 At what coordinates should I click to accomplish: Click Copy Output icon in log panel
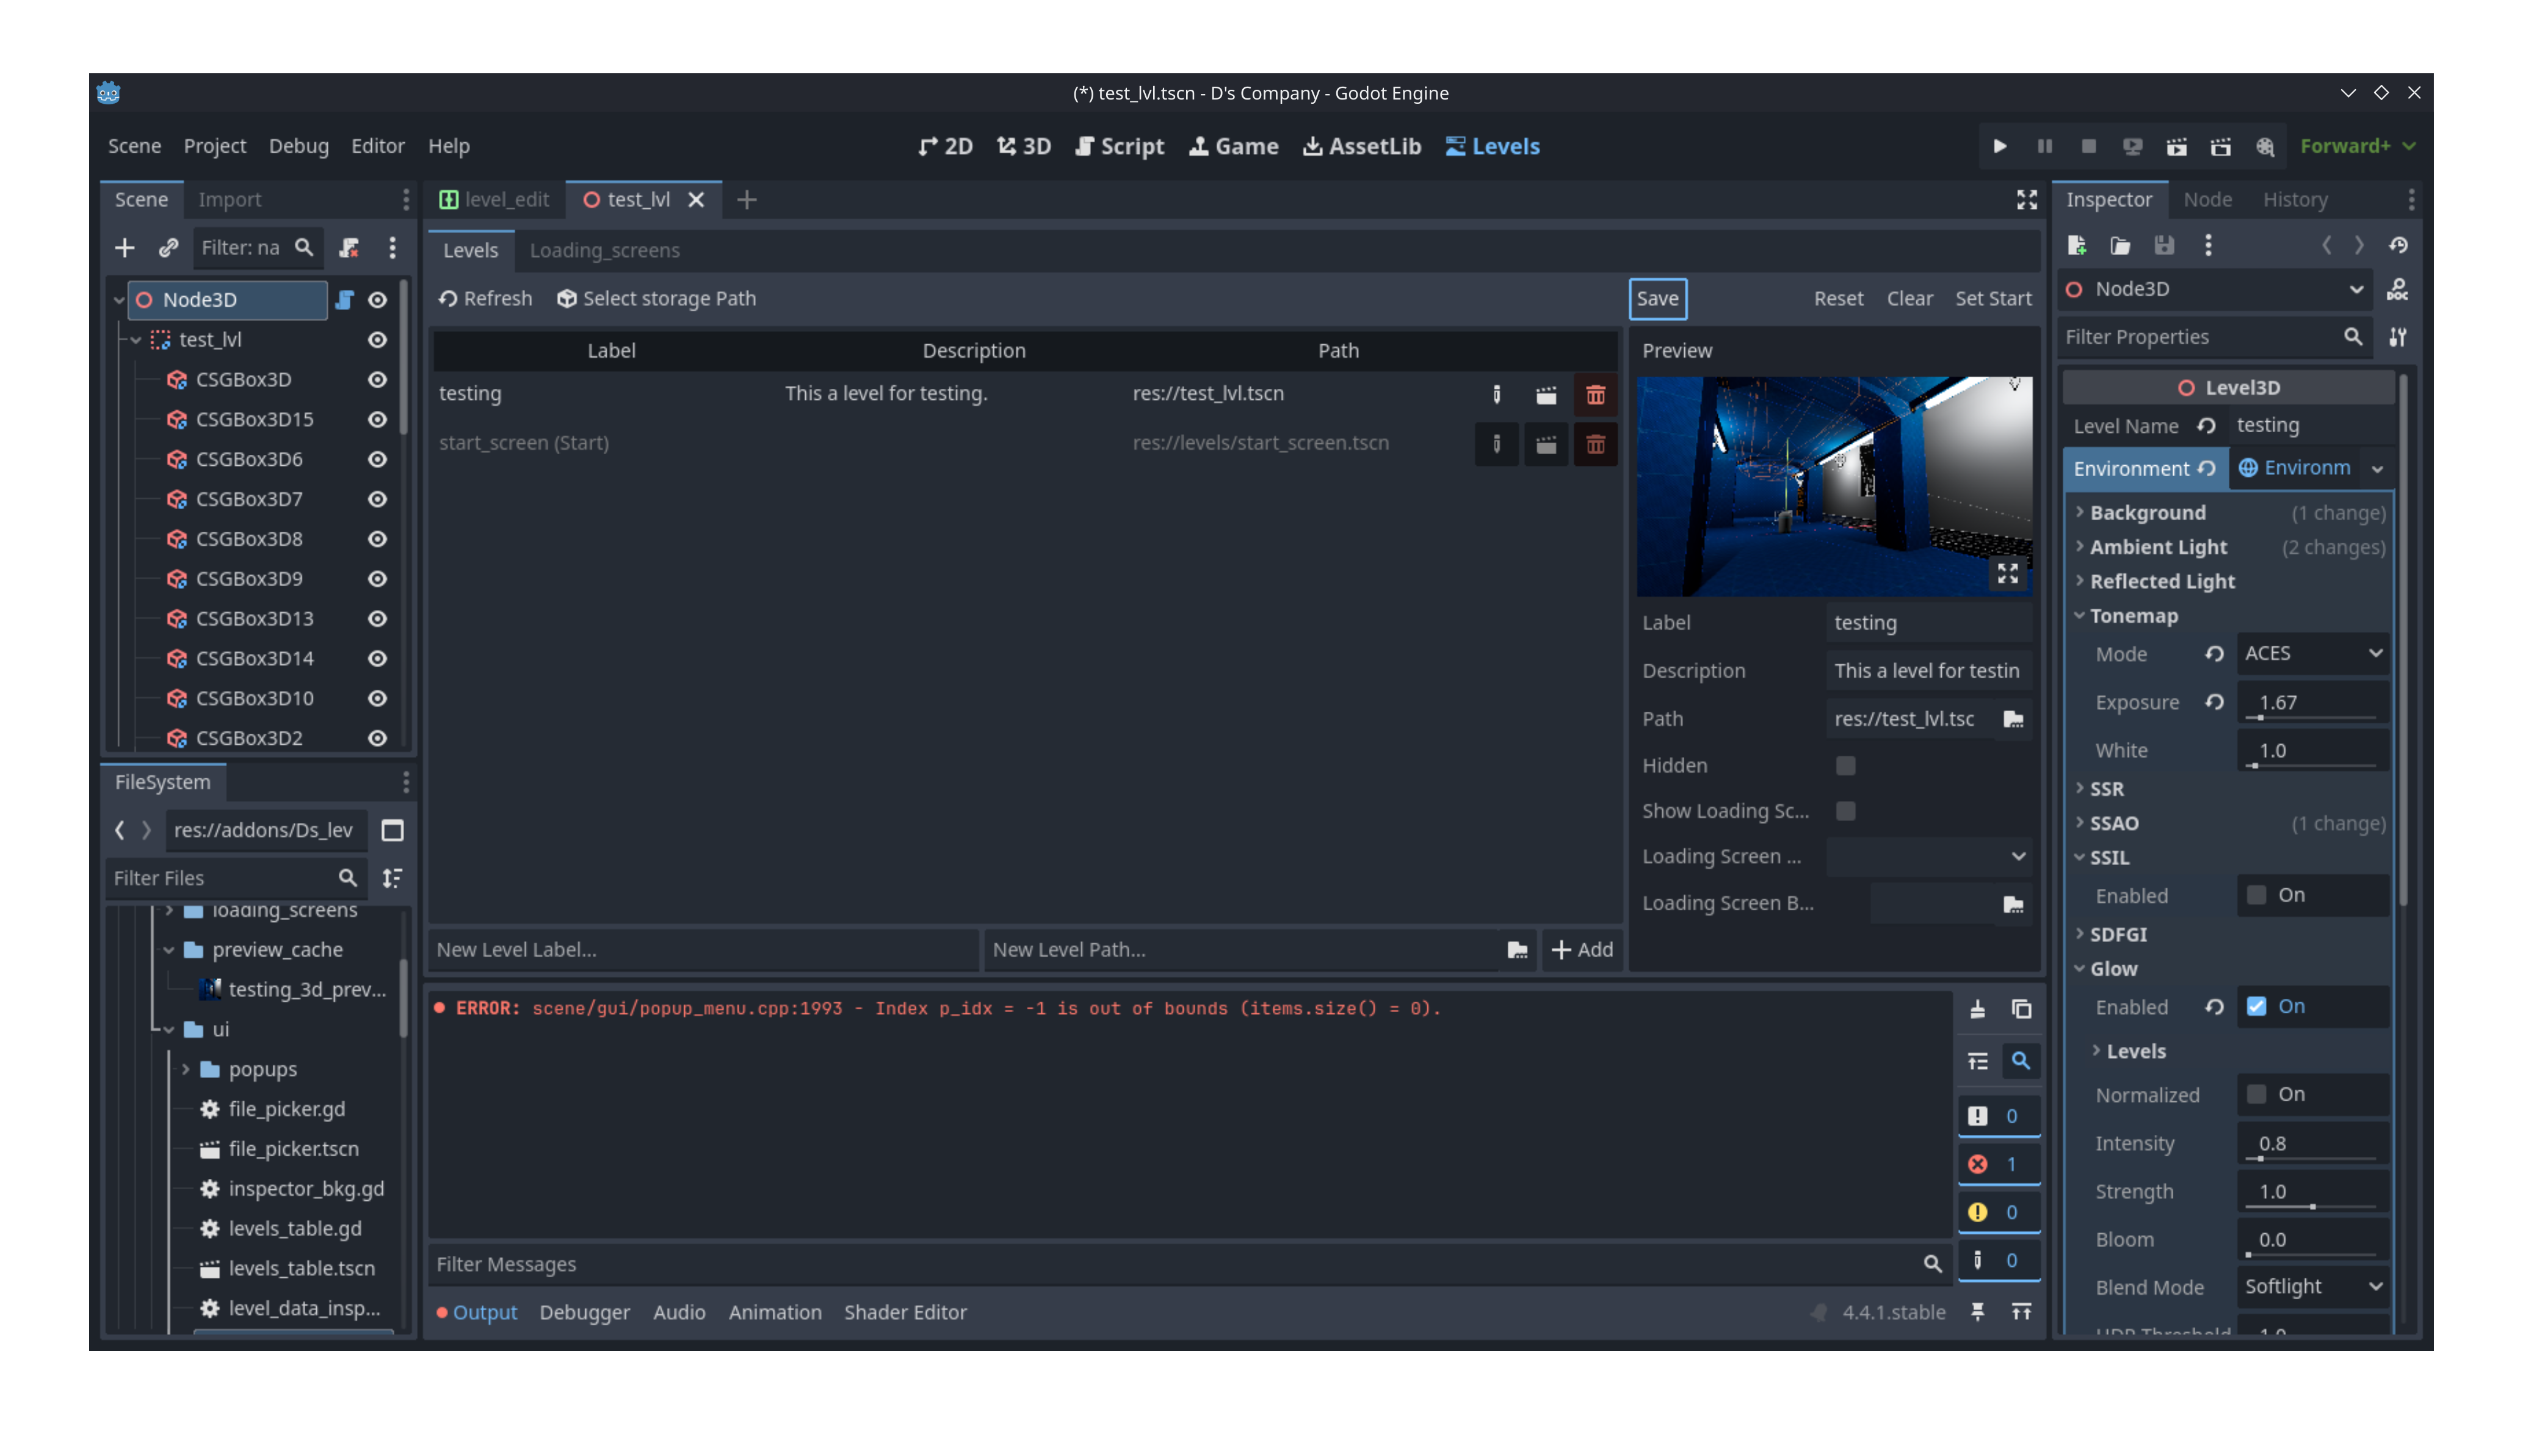pos(2021,1009)
